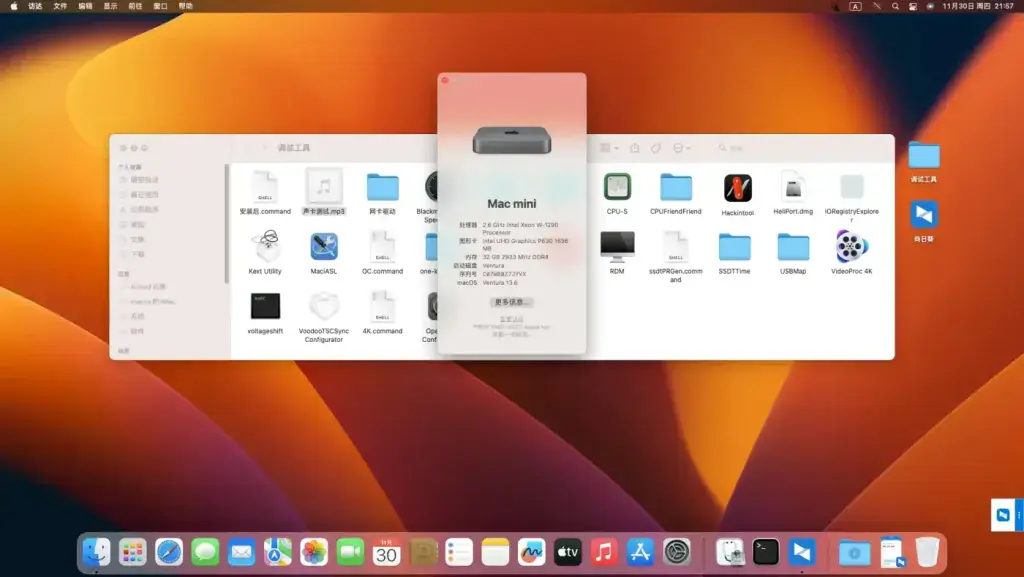The width and height of the screenshot is (1024, 577).
Task: Select the OC.command shell script
Action: 383,247
